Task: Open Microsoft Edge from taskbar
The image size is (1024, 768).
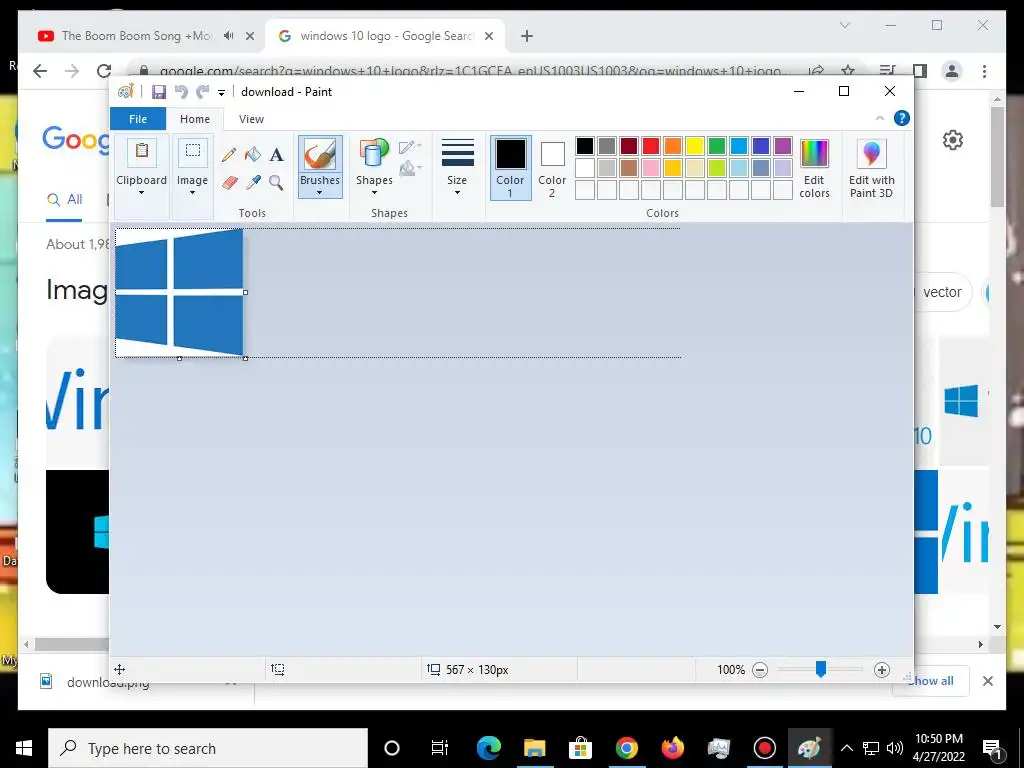Action: tap(488, 748)
